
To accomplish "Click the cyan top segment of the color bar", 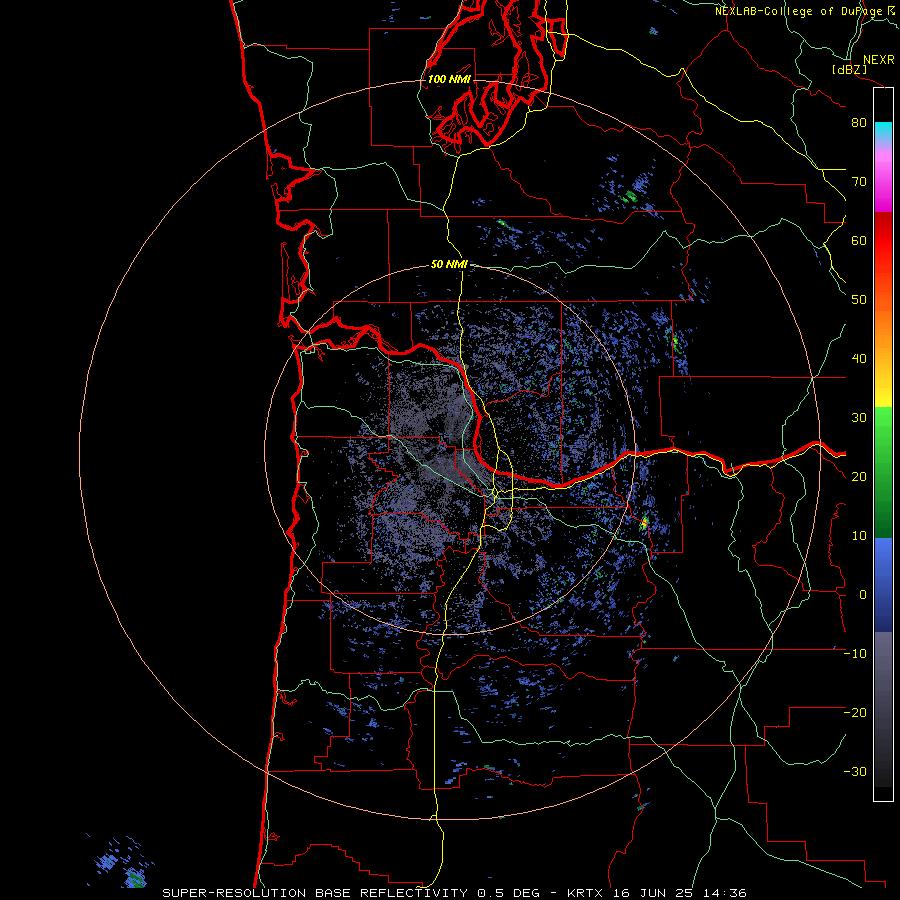I will (x=883, y=131).
